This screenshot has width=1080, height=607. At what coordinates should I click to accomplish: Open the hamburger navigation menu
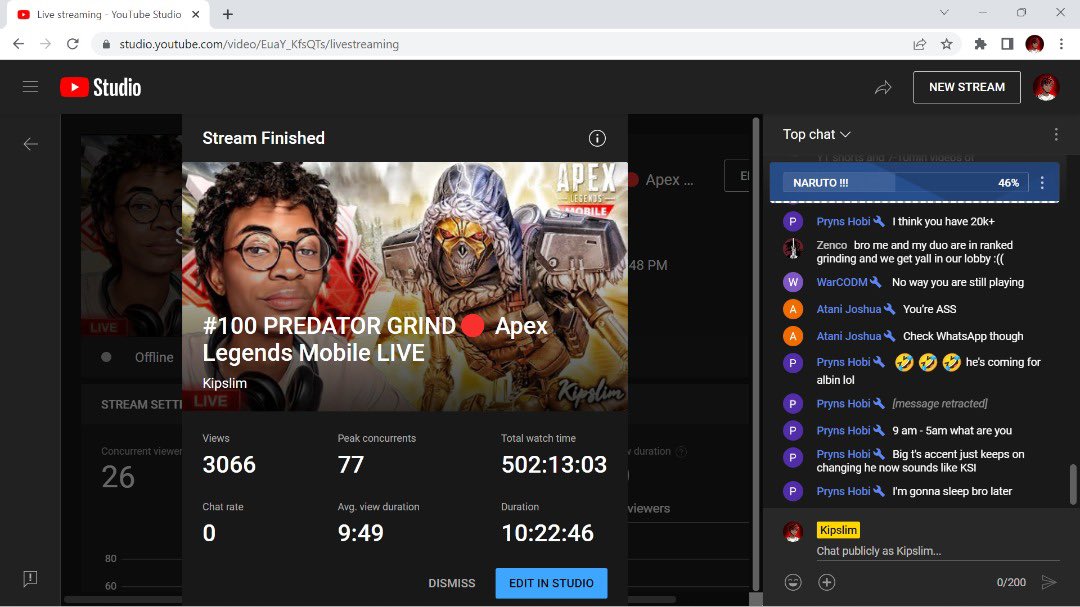[30, 87]
